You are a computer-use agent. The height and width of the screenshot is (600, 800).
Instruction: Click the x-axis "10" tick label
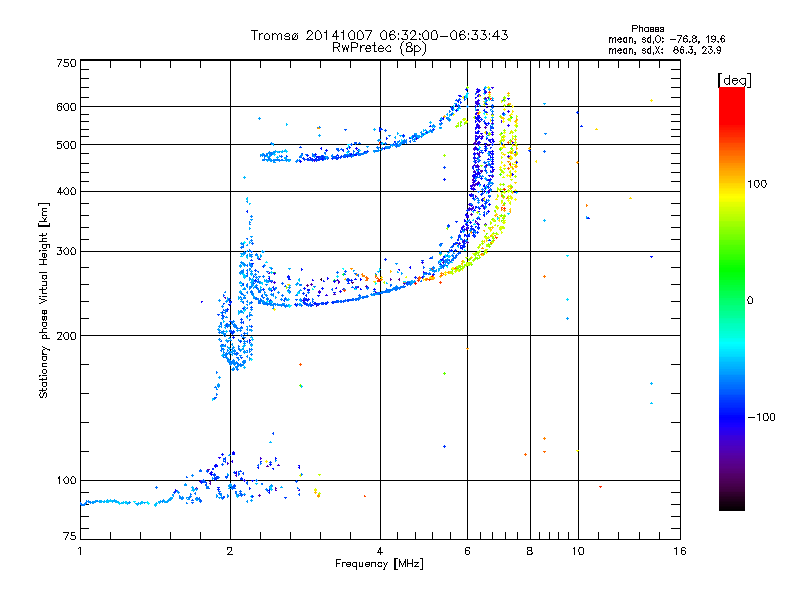point(578,551)
